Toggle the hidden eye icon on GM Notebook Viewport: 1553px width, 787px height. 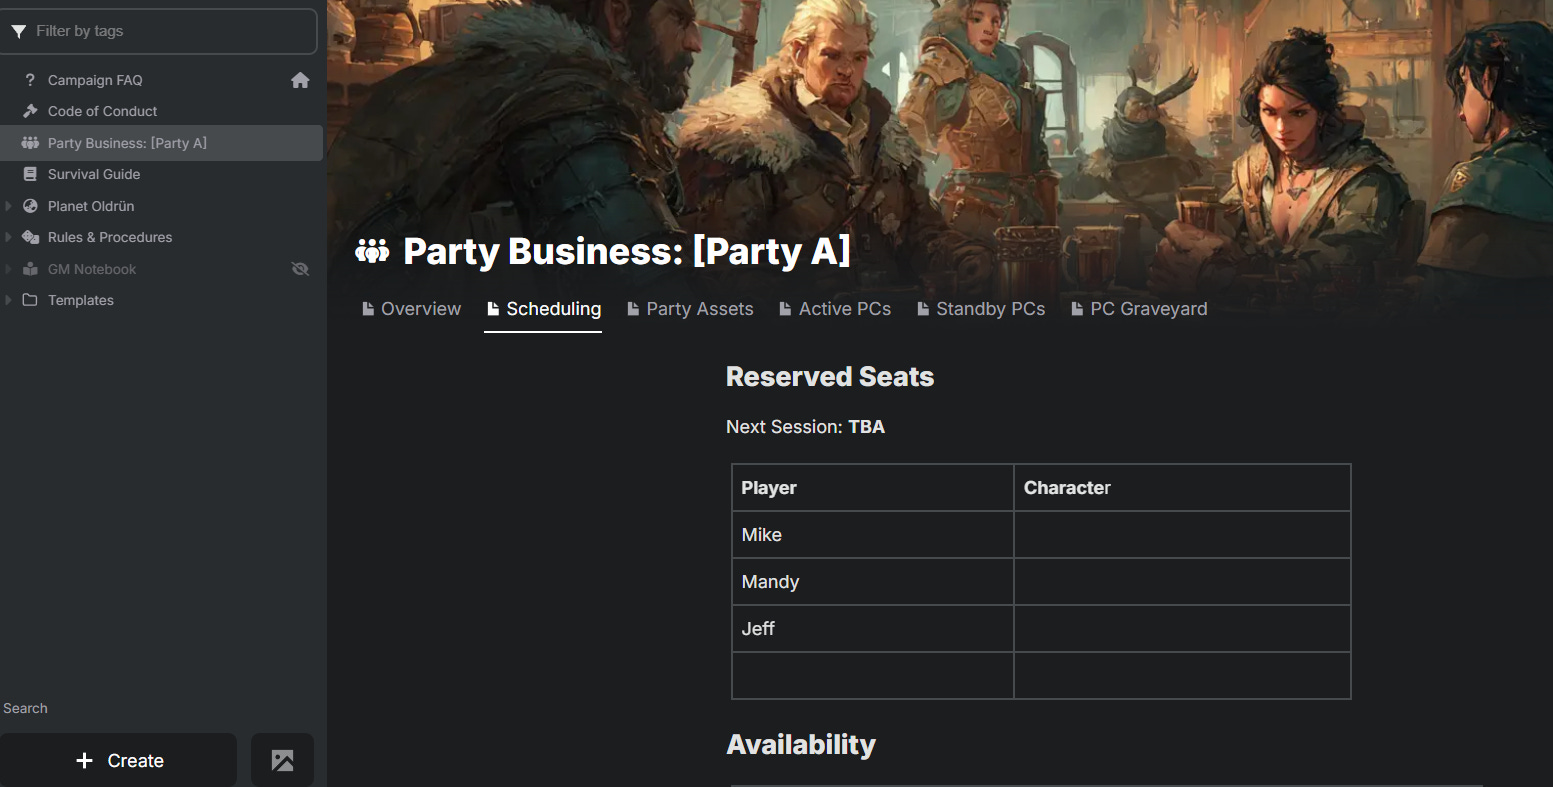(300, 269)
